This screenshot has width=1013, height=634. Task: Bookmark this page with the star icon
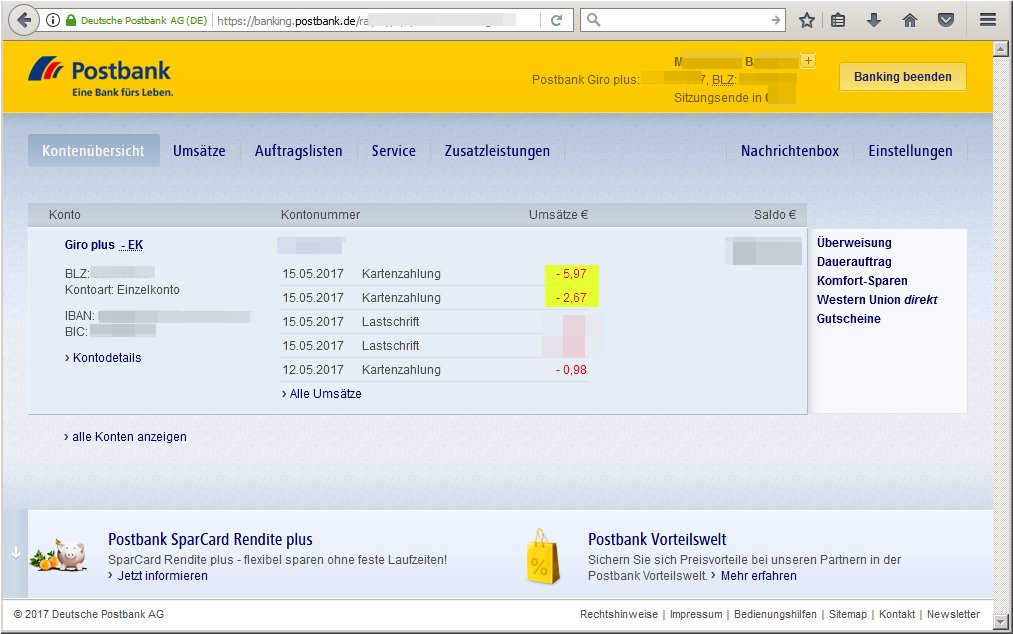point(806,20)
